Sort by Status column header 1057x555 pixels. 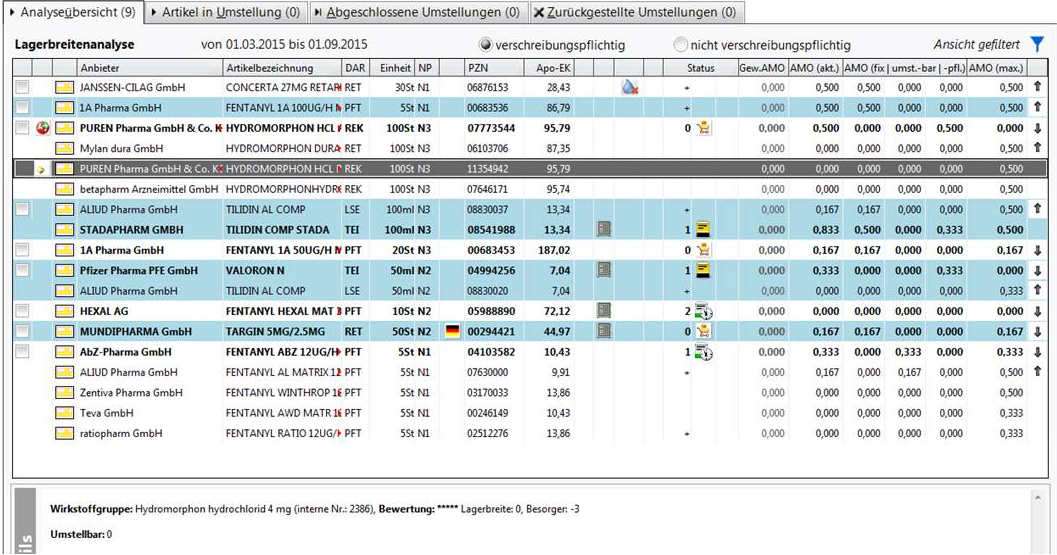coord(700,68)
